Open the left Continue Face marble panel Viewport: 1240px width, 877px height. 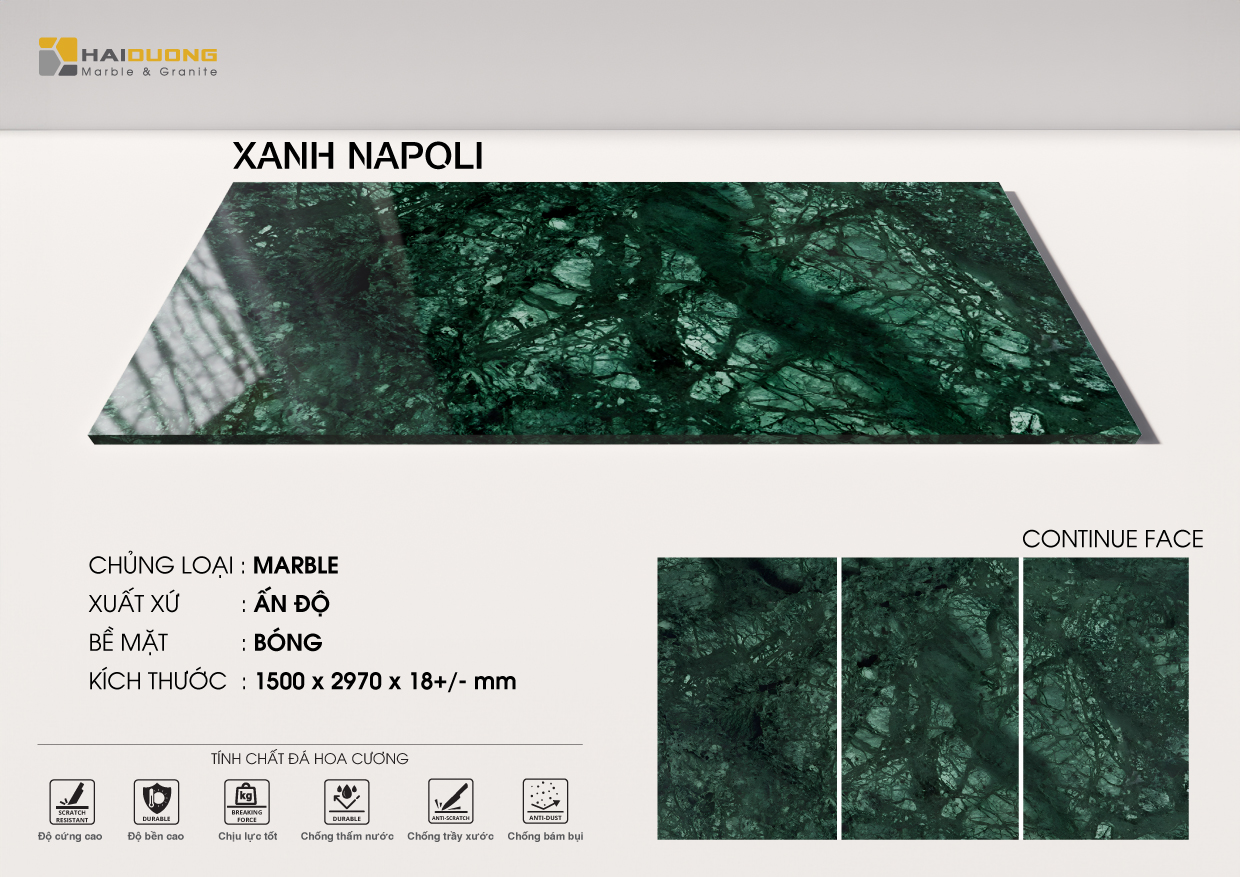[x=746, y=697]
